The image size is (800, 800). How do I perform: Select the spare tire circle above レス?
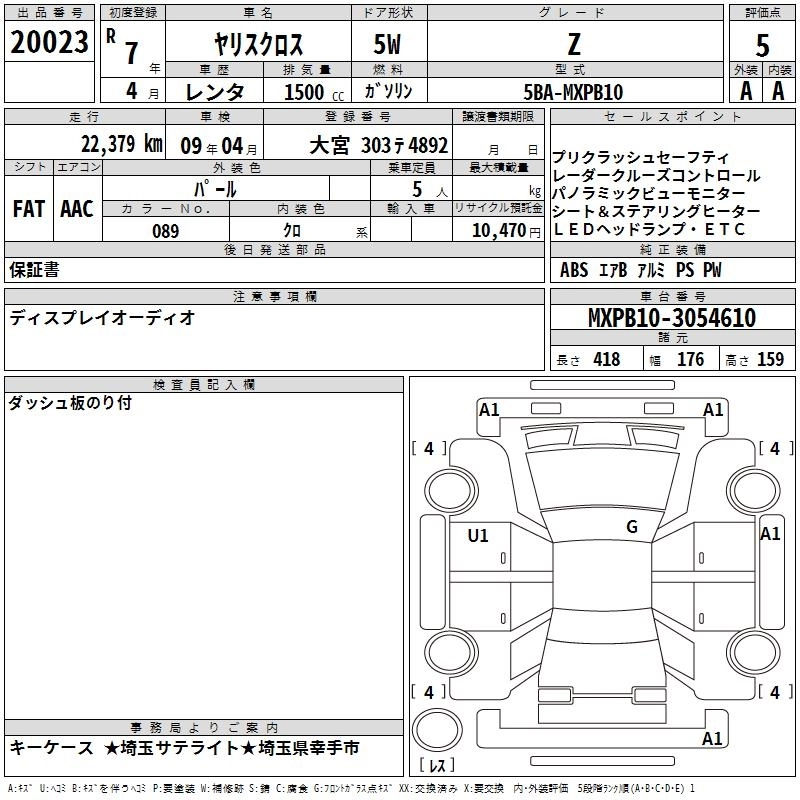tap(437, 729)
